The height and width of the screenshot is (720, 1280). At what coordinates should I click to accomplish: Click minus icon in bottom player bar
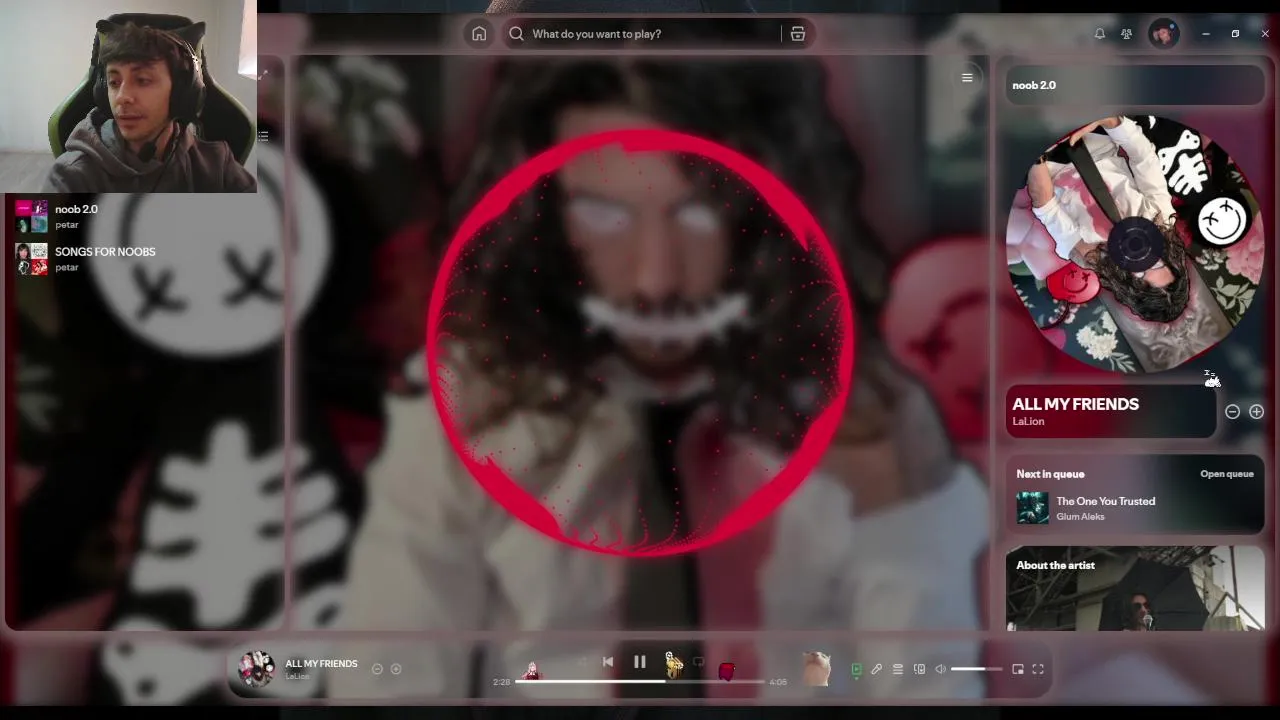[377, 669]
